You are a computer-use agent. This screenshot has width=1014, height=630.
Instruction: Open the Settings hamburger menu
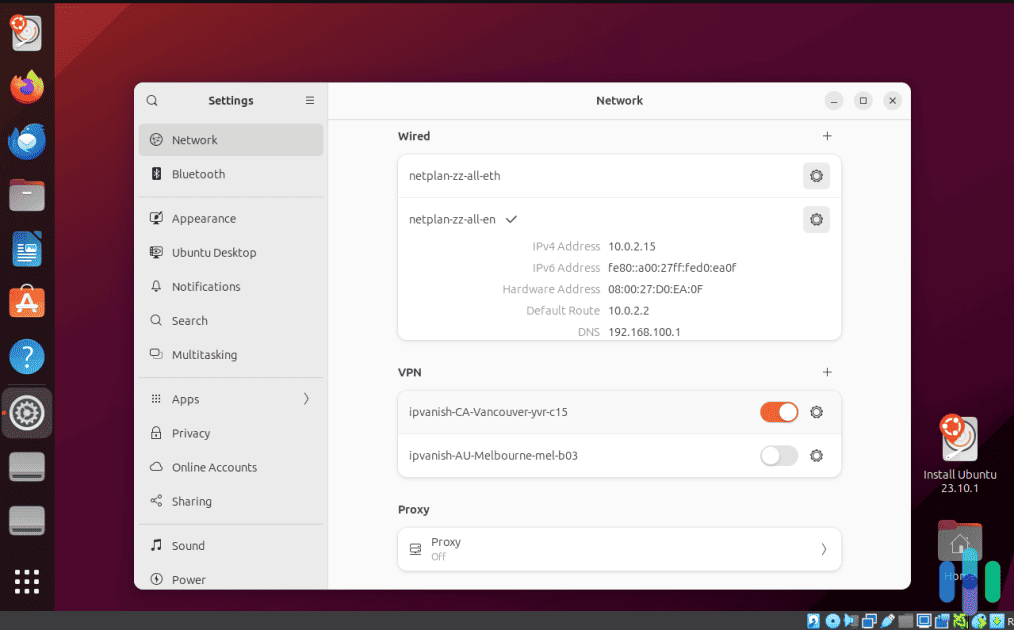click(x=310, y=100)
